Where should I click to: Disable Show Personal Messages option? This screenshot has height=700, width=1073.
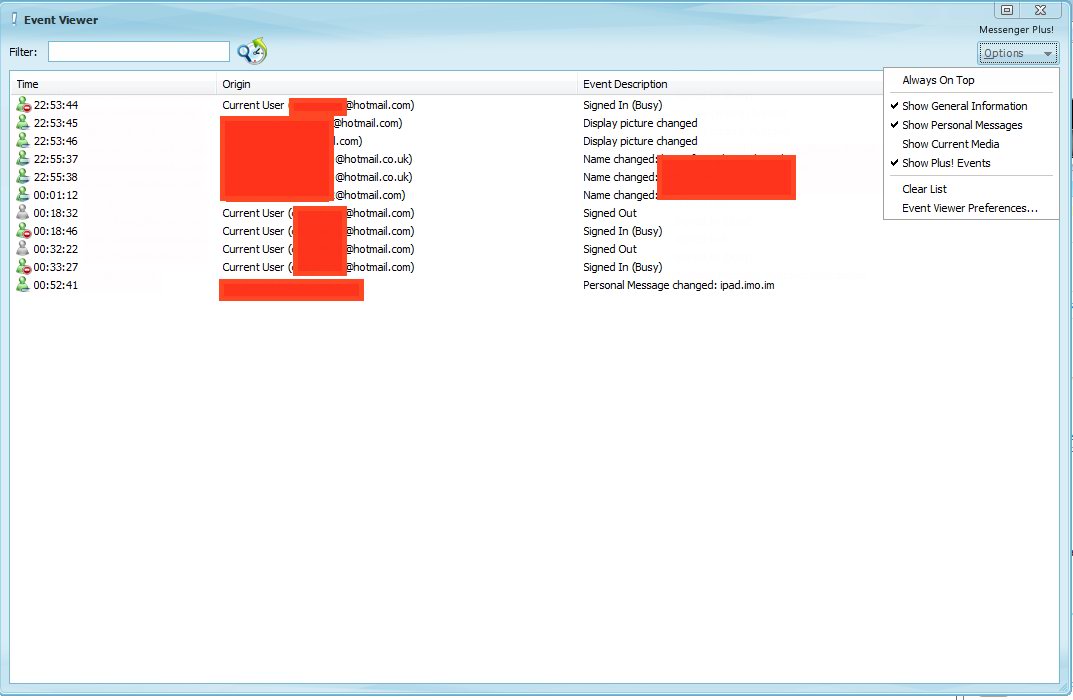pos(962,125)
